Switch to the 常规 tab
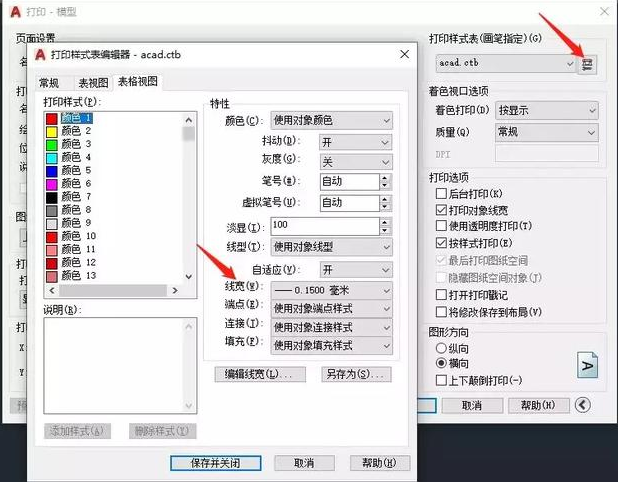This screenshot has height=482, width=618. coord(49,83)
